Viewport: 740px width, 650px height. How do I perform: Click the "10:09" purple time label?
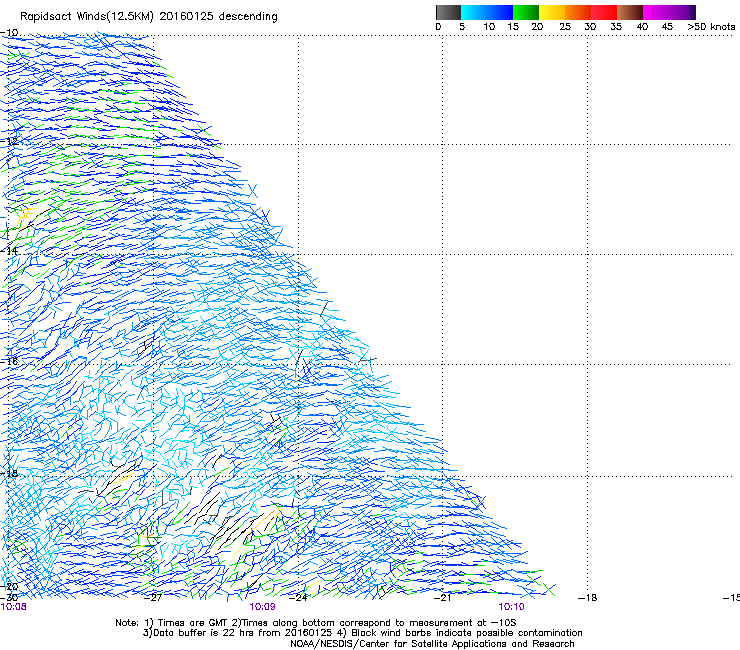(262, 607)
